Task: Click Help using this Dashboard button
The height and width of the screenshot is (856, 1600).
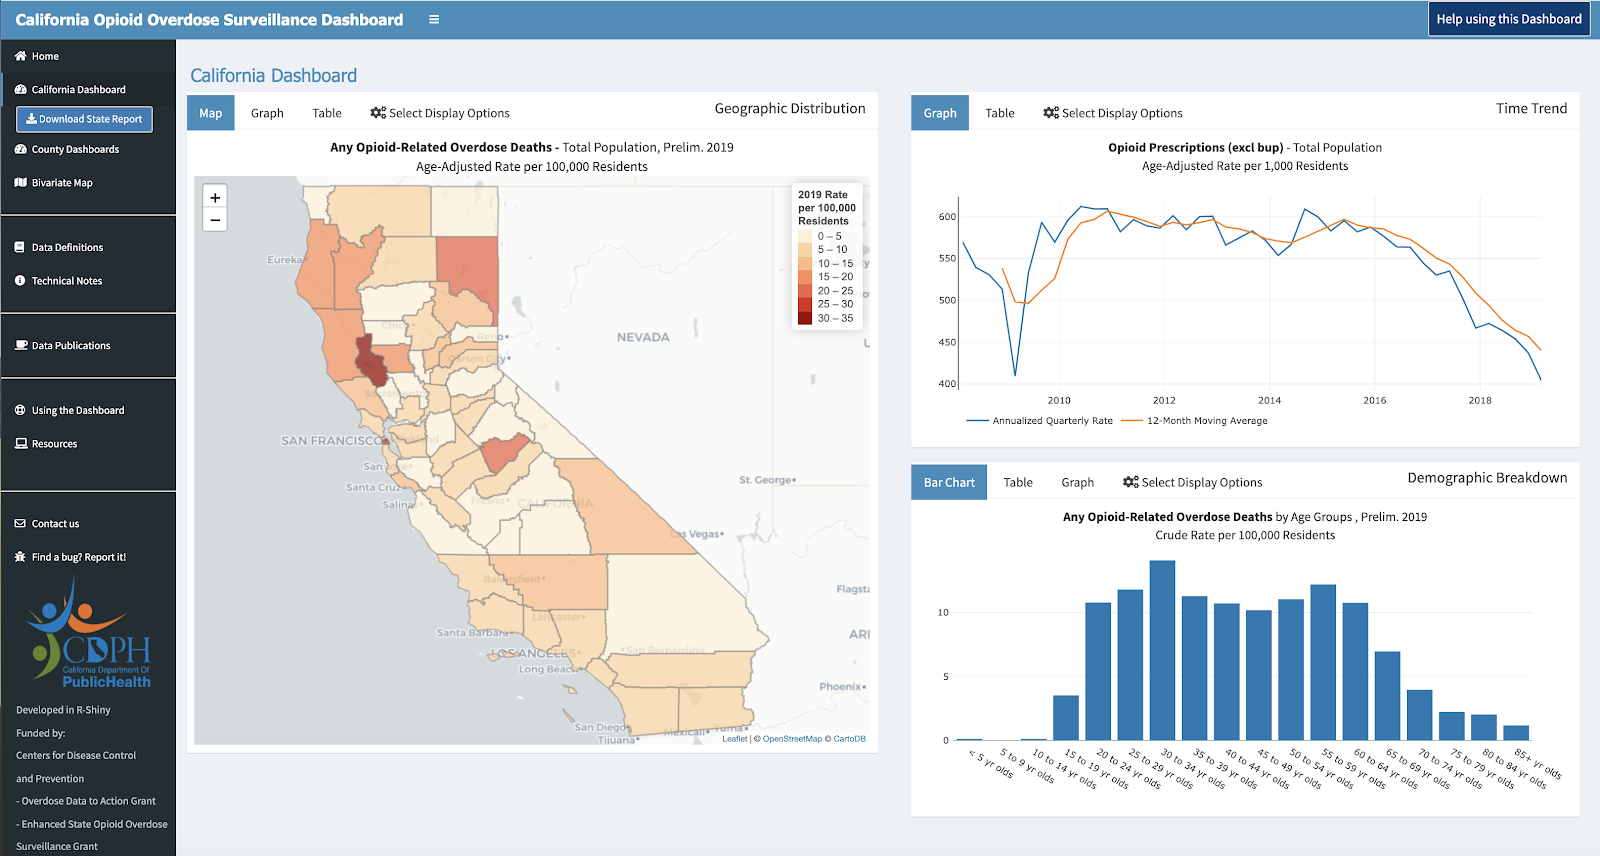Action: (1508, 19)
